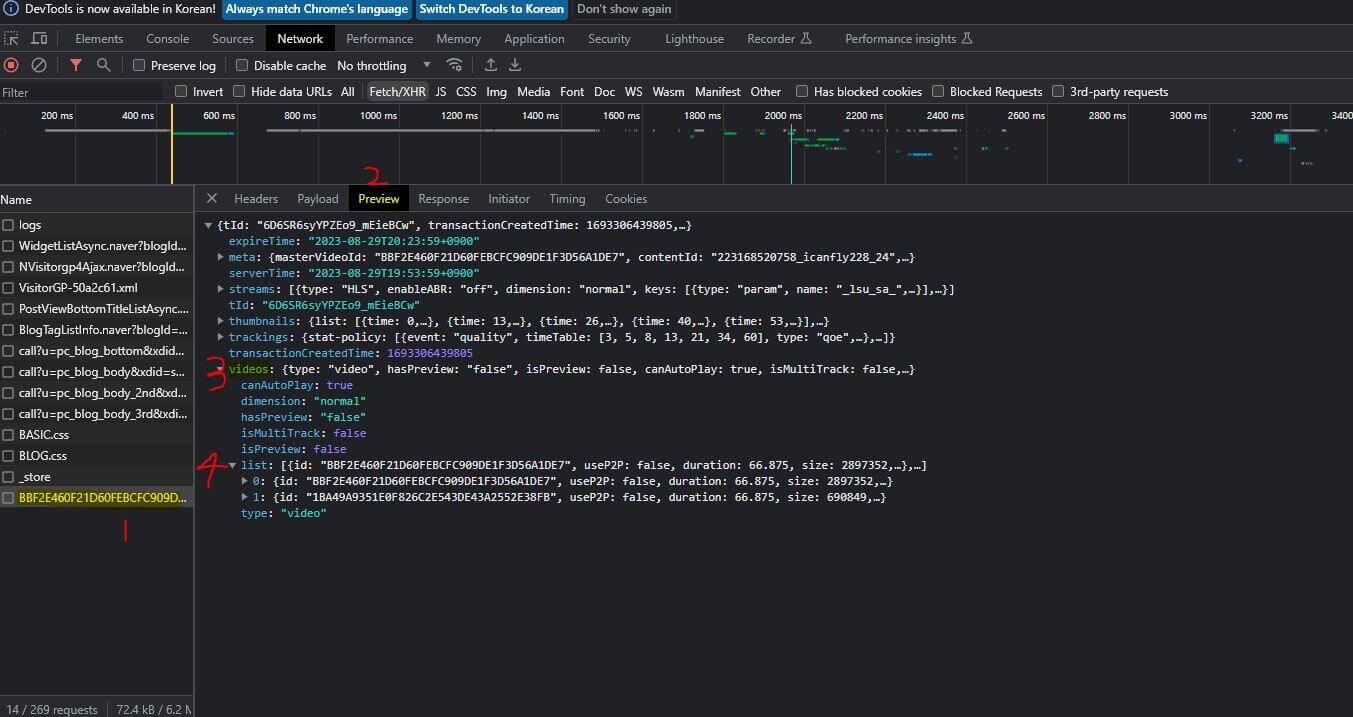Collapse the list array
This screenshot has width=1353, height=717.
tap(233, 465)
